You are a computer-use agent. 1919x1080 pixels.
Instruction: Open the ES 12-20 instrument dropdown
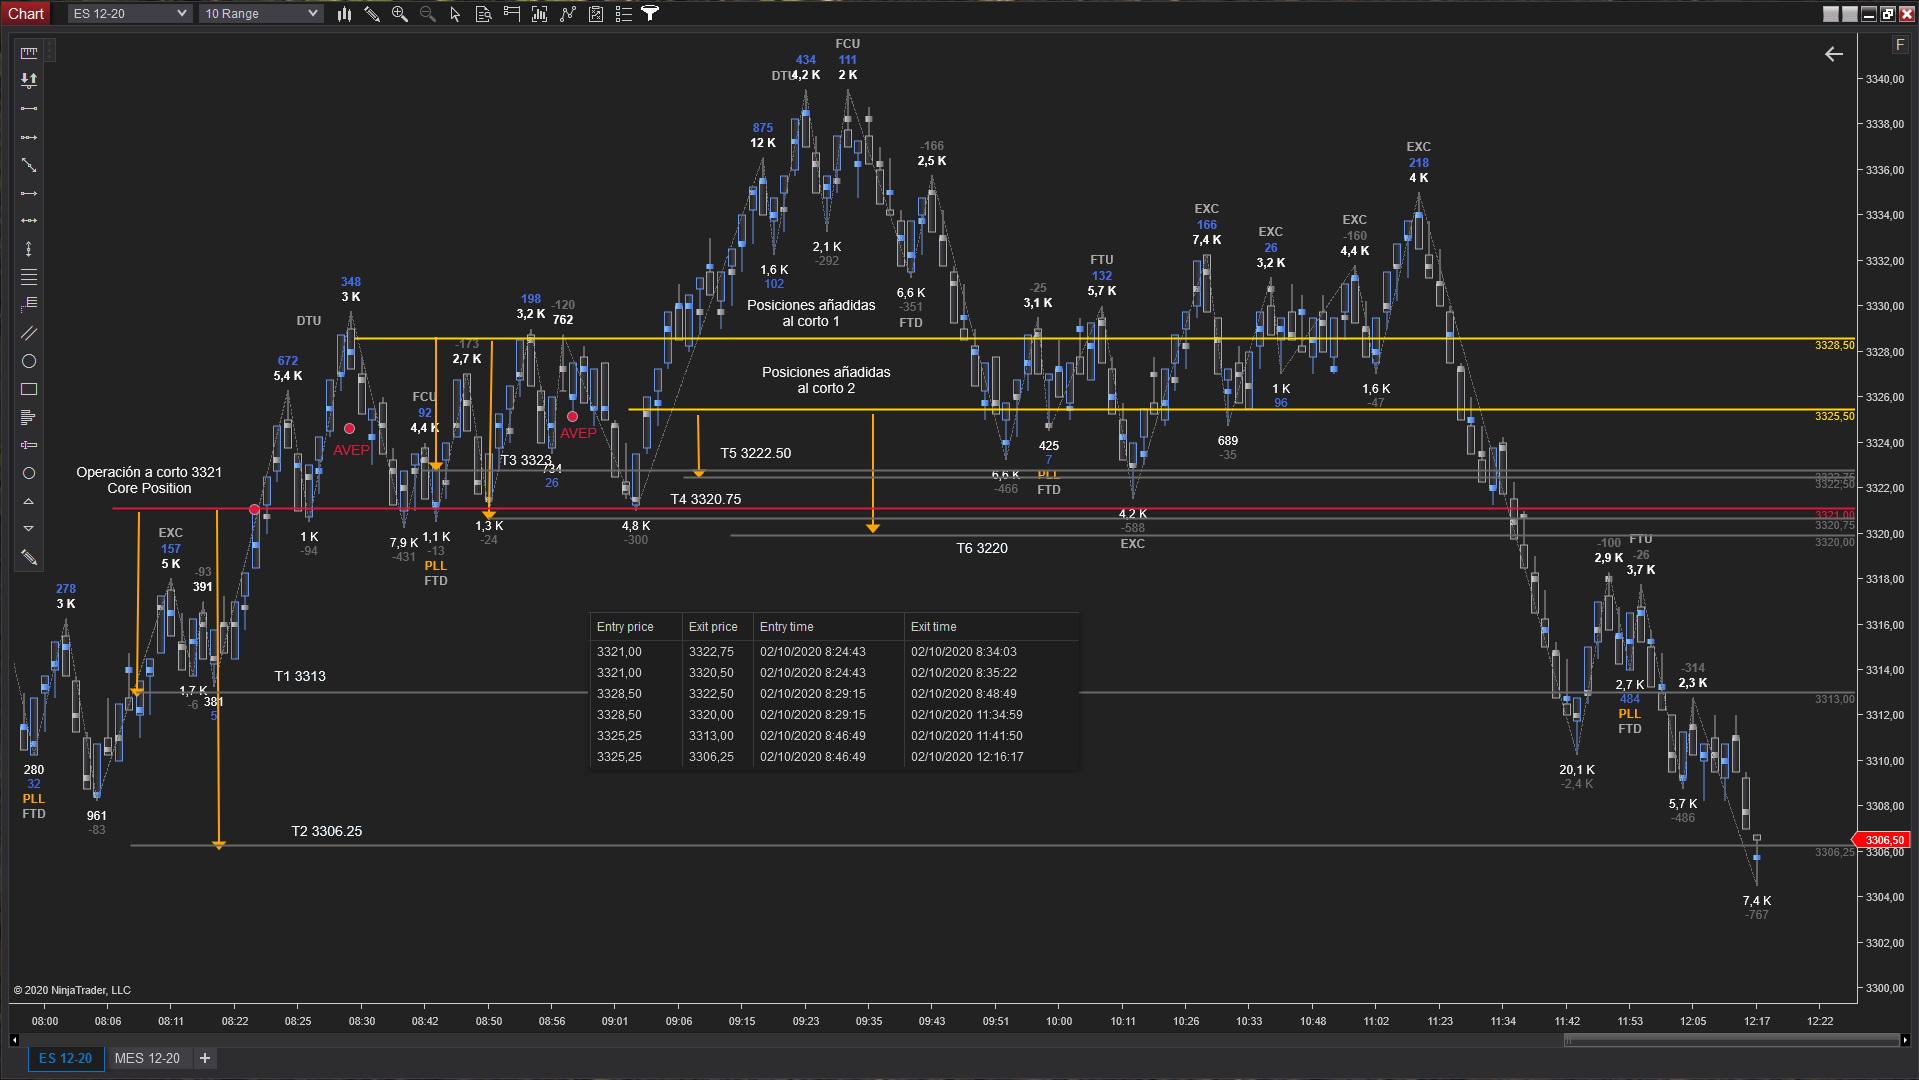coord(129,14)
